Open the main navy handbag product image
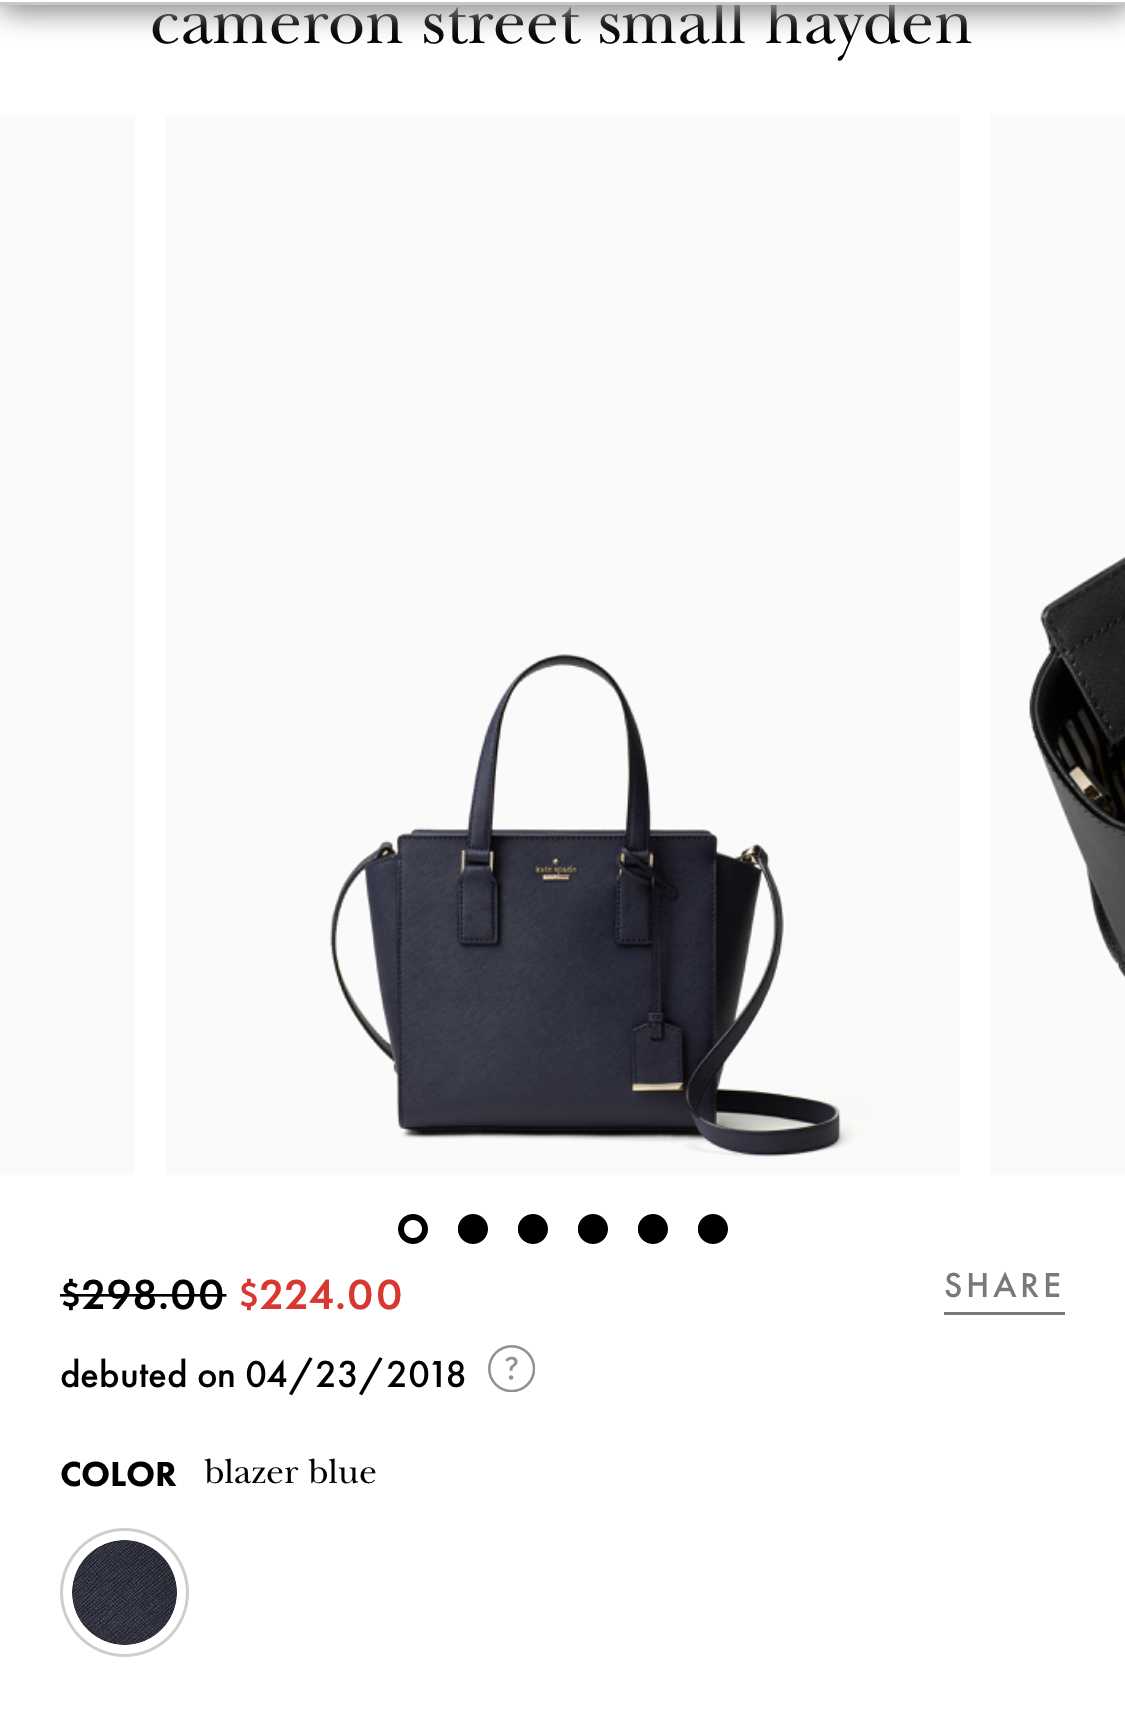Image resolution: width=1125 pixels, height=1730 pixels. (562, 645)
